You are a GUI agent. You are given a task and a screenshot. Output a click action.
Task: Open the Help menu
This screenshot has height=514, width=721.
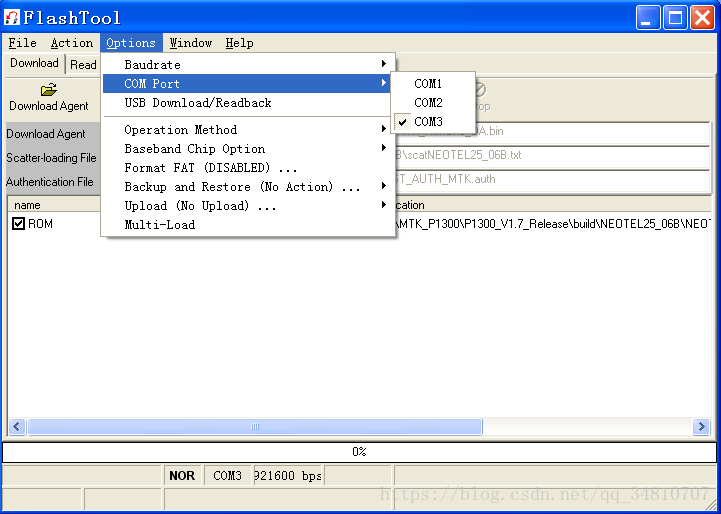[240, 43]
